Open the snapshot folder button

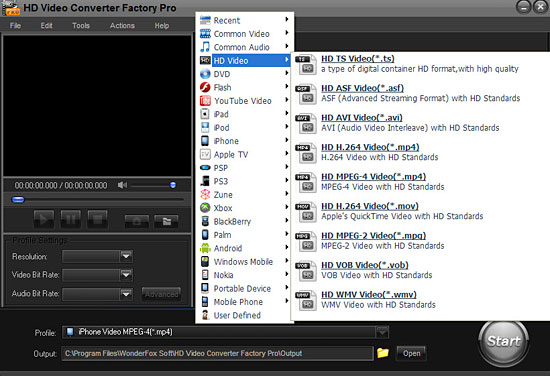(166, 221)
